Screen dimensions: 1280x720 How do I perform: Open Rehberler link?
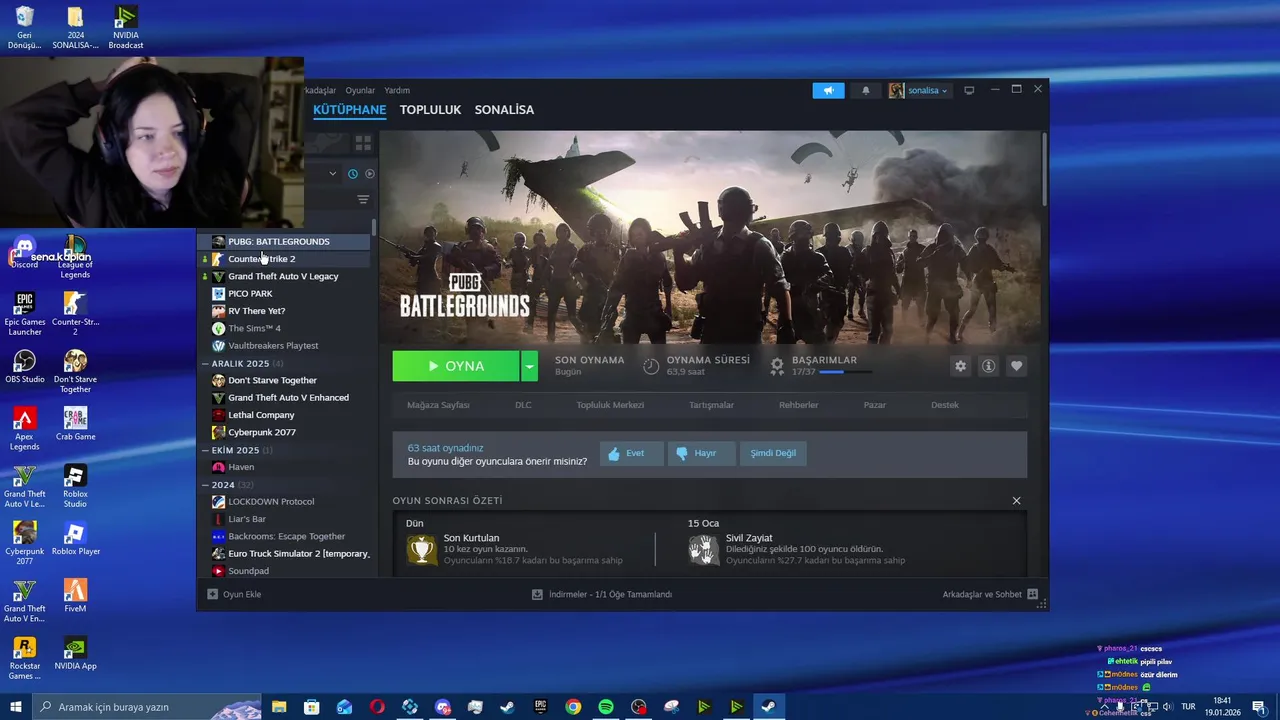point(798,405)
